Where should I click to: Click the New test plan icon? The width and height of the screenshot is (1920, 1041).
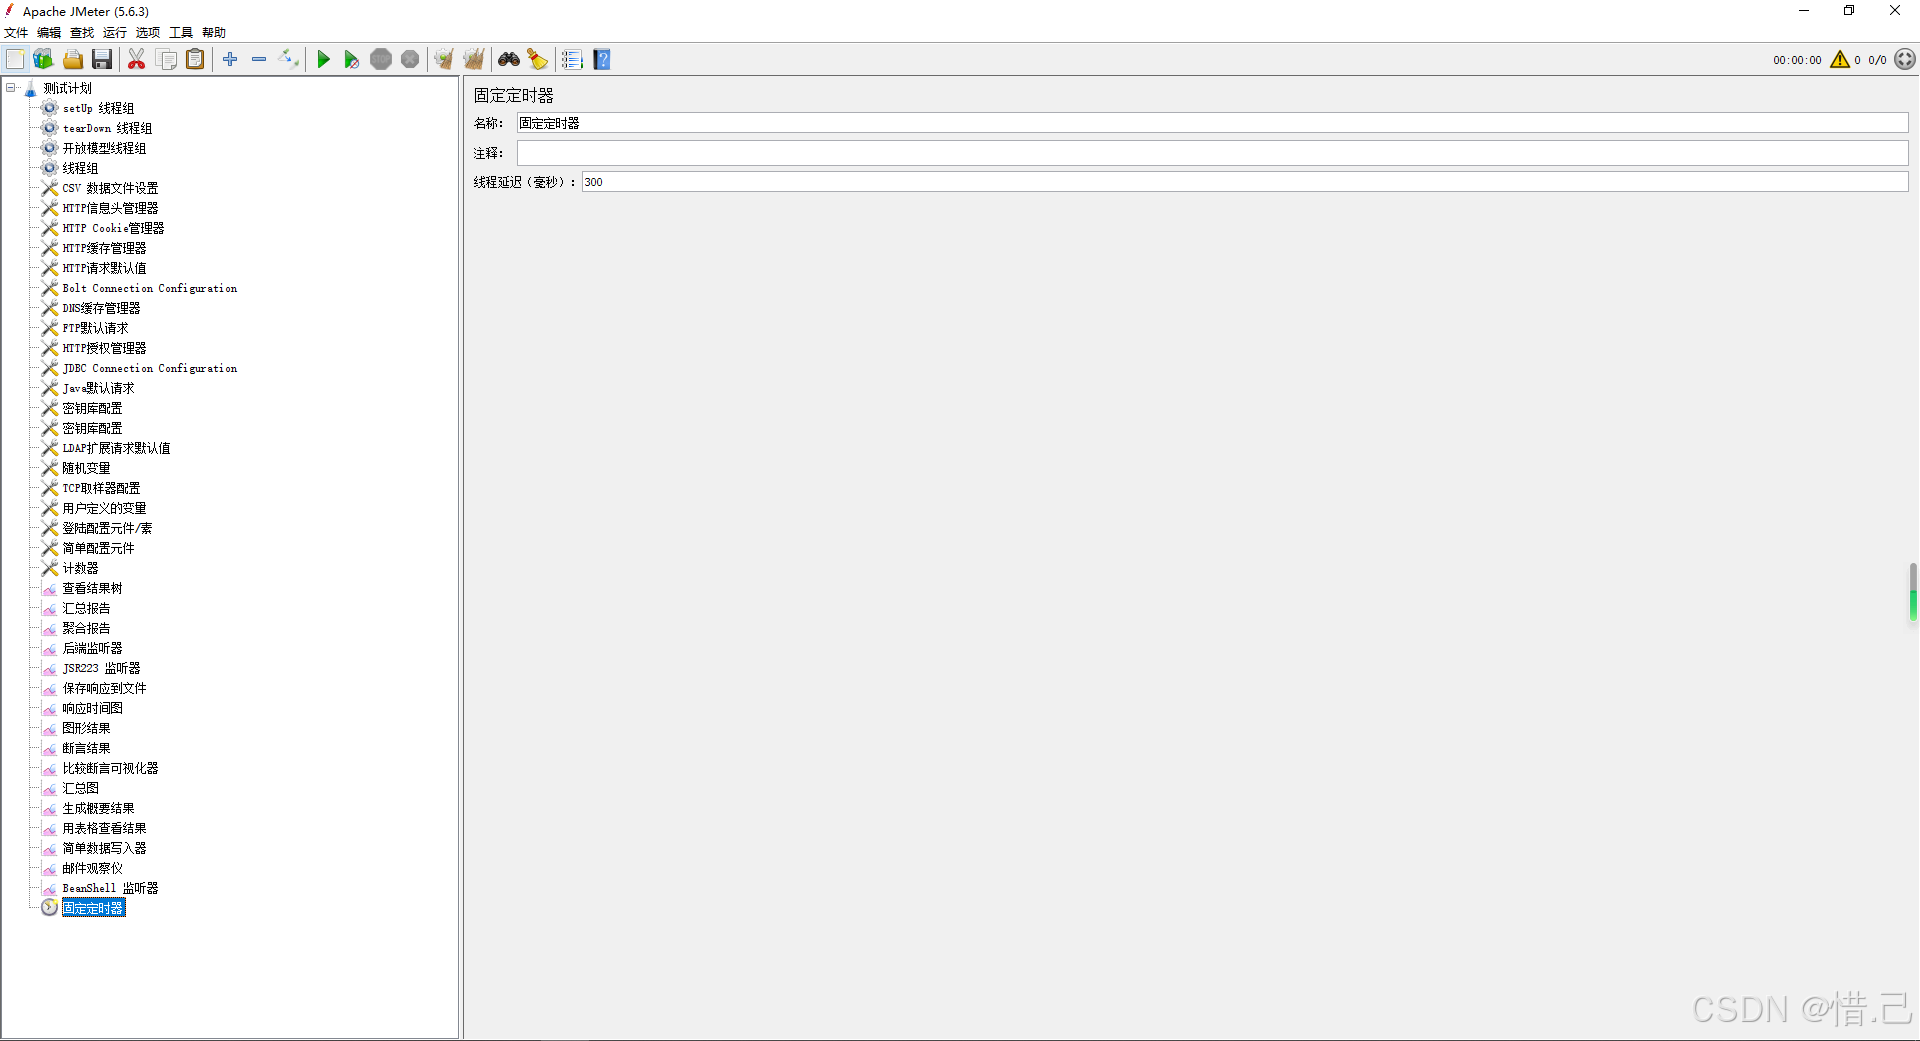pos(15,60)
